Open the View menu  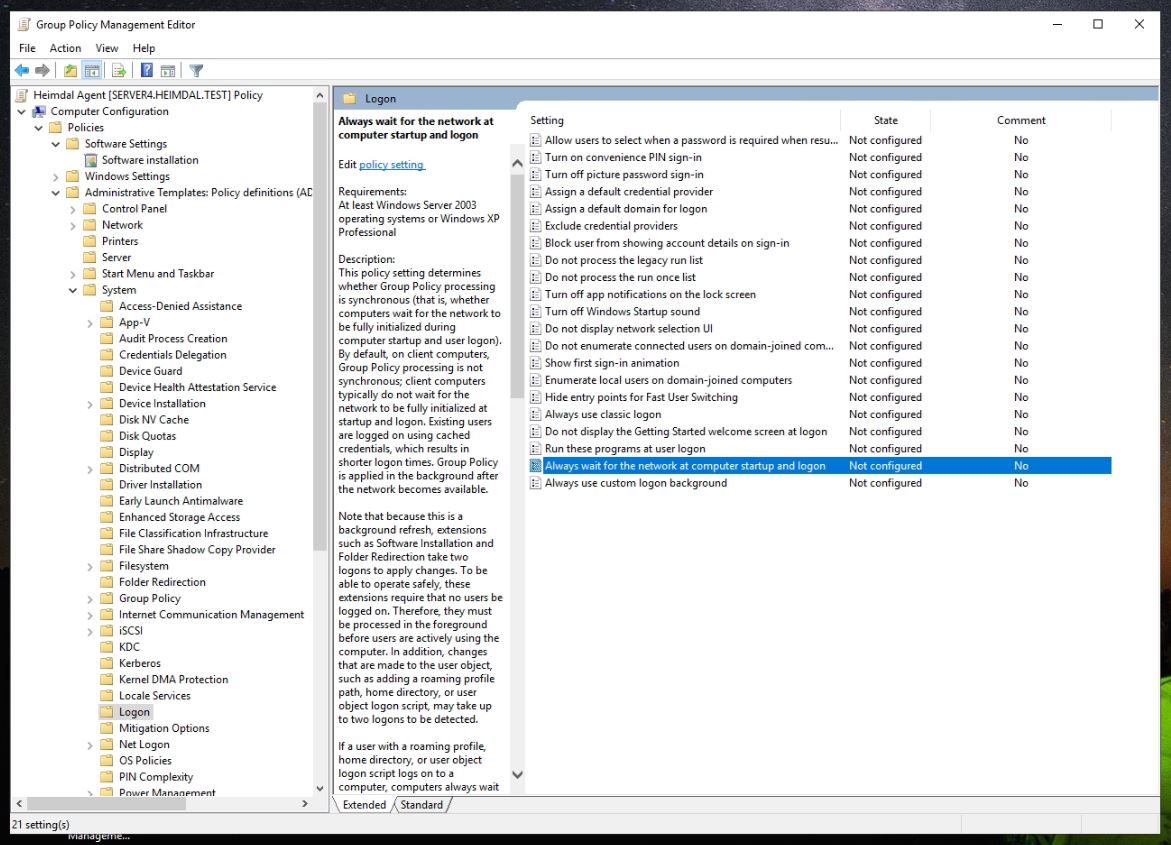[x=107, y=48]
